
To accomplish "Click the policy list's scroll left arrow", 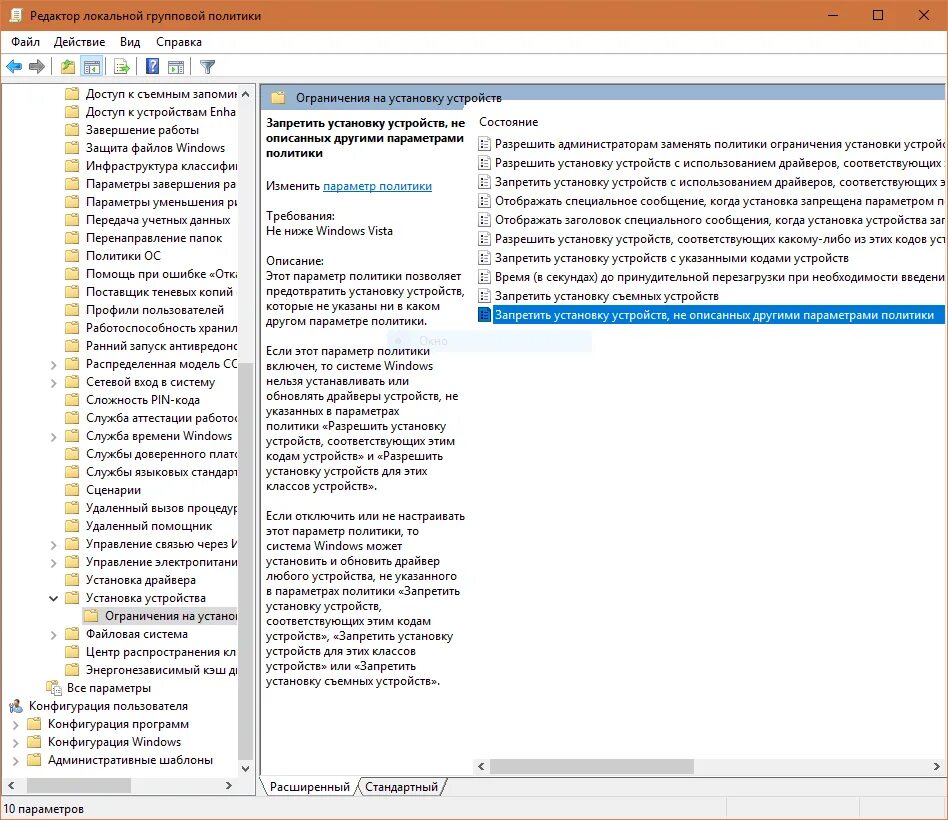I will tap(481, 766).
